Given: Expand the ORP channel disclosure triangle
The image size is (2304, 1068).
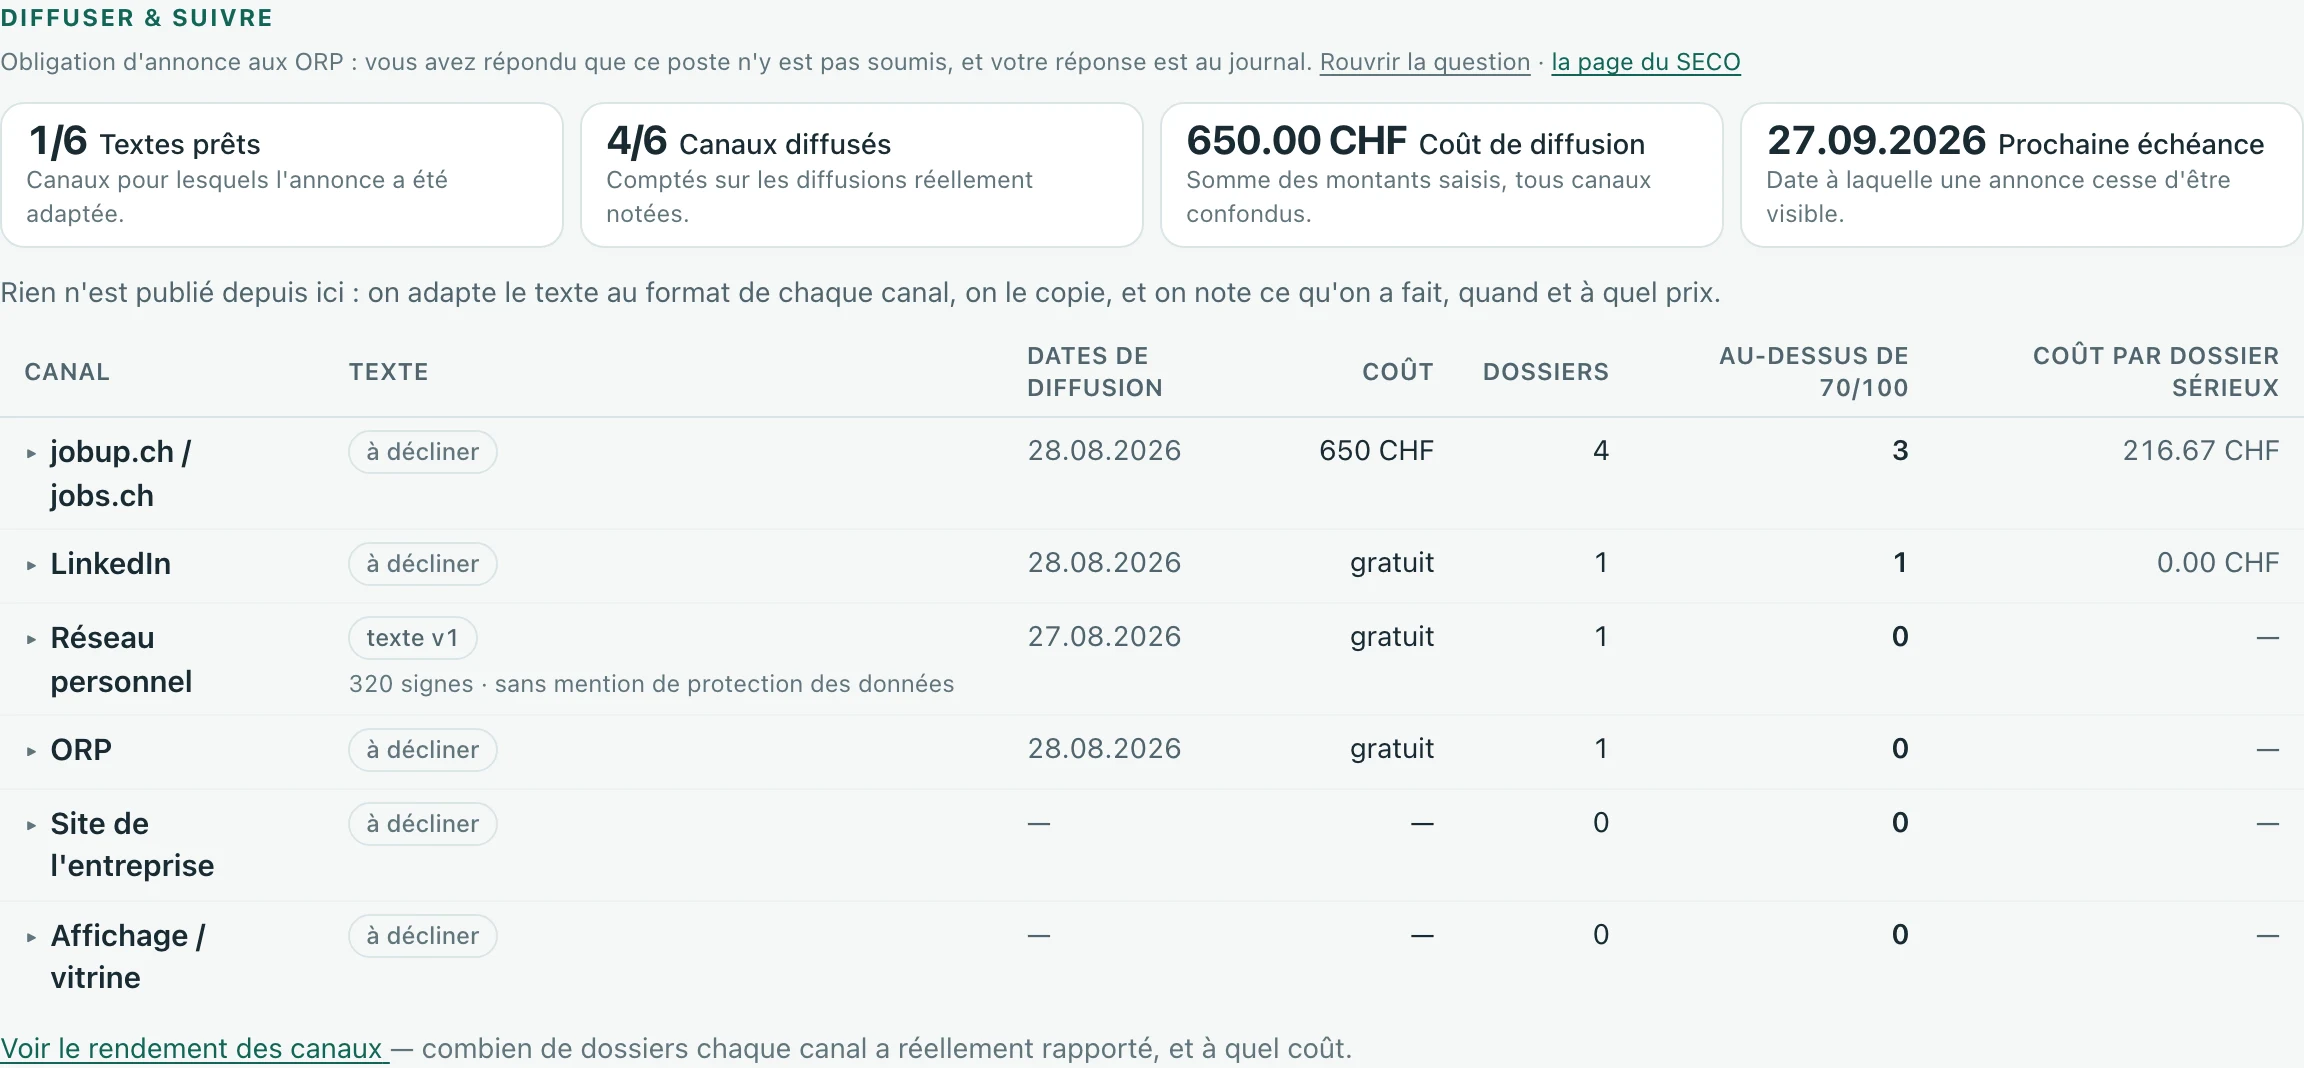Looking at the screenshot, I should pyautogui.click(x=31, y=752).
